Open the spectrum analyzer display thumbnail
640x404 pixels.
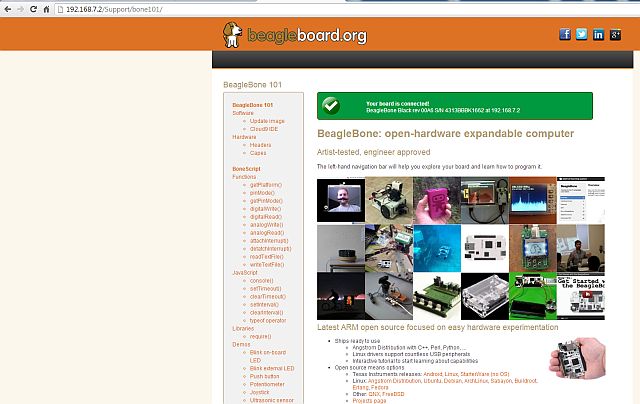[533, 200]
